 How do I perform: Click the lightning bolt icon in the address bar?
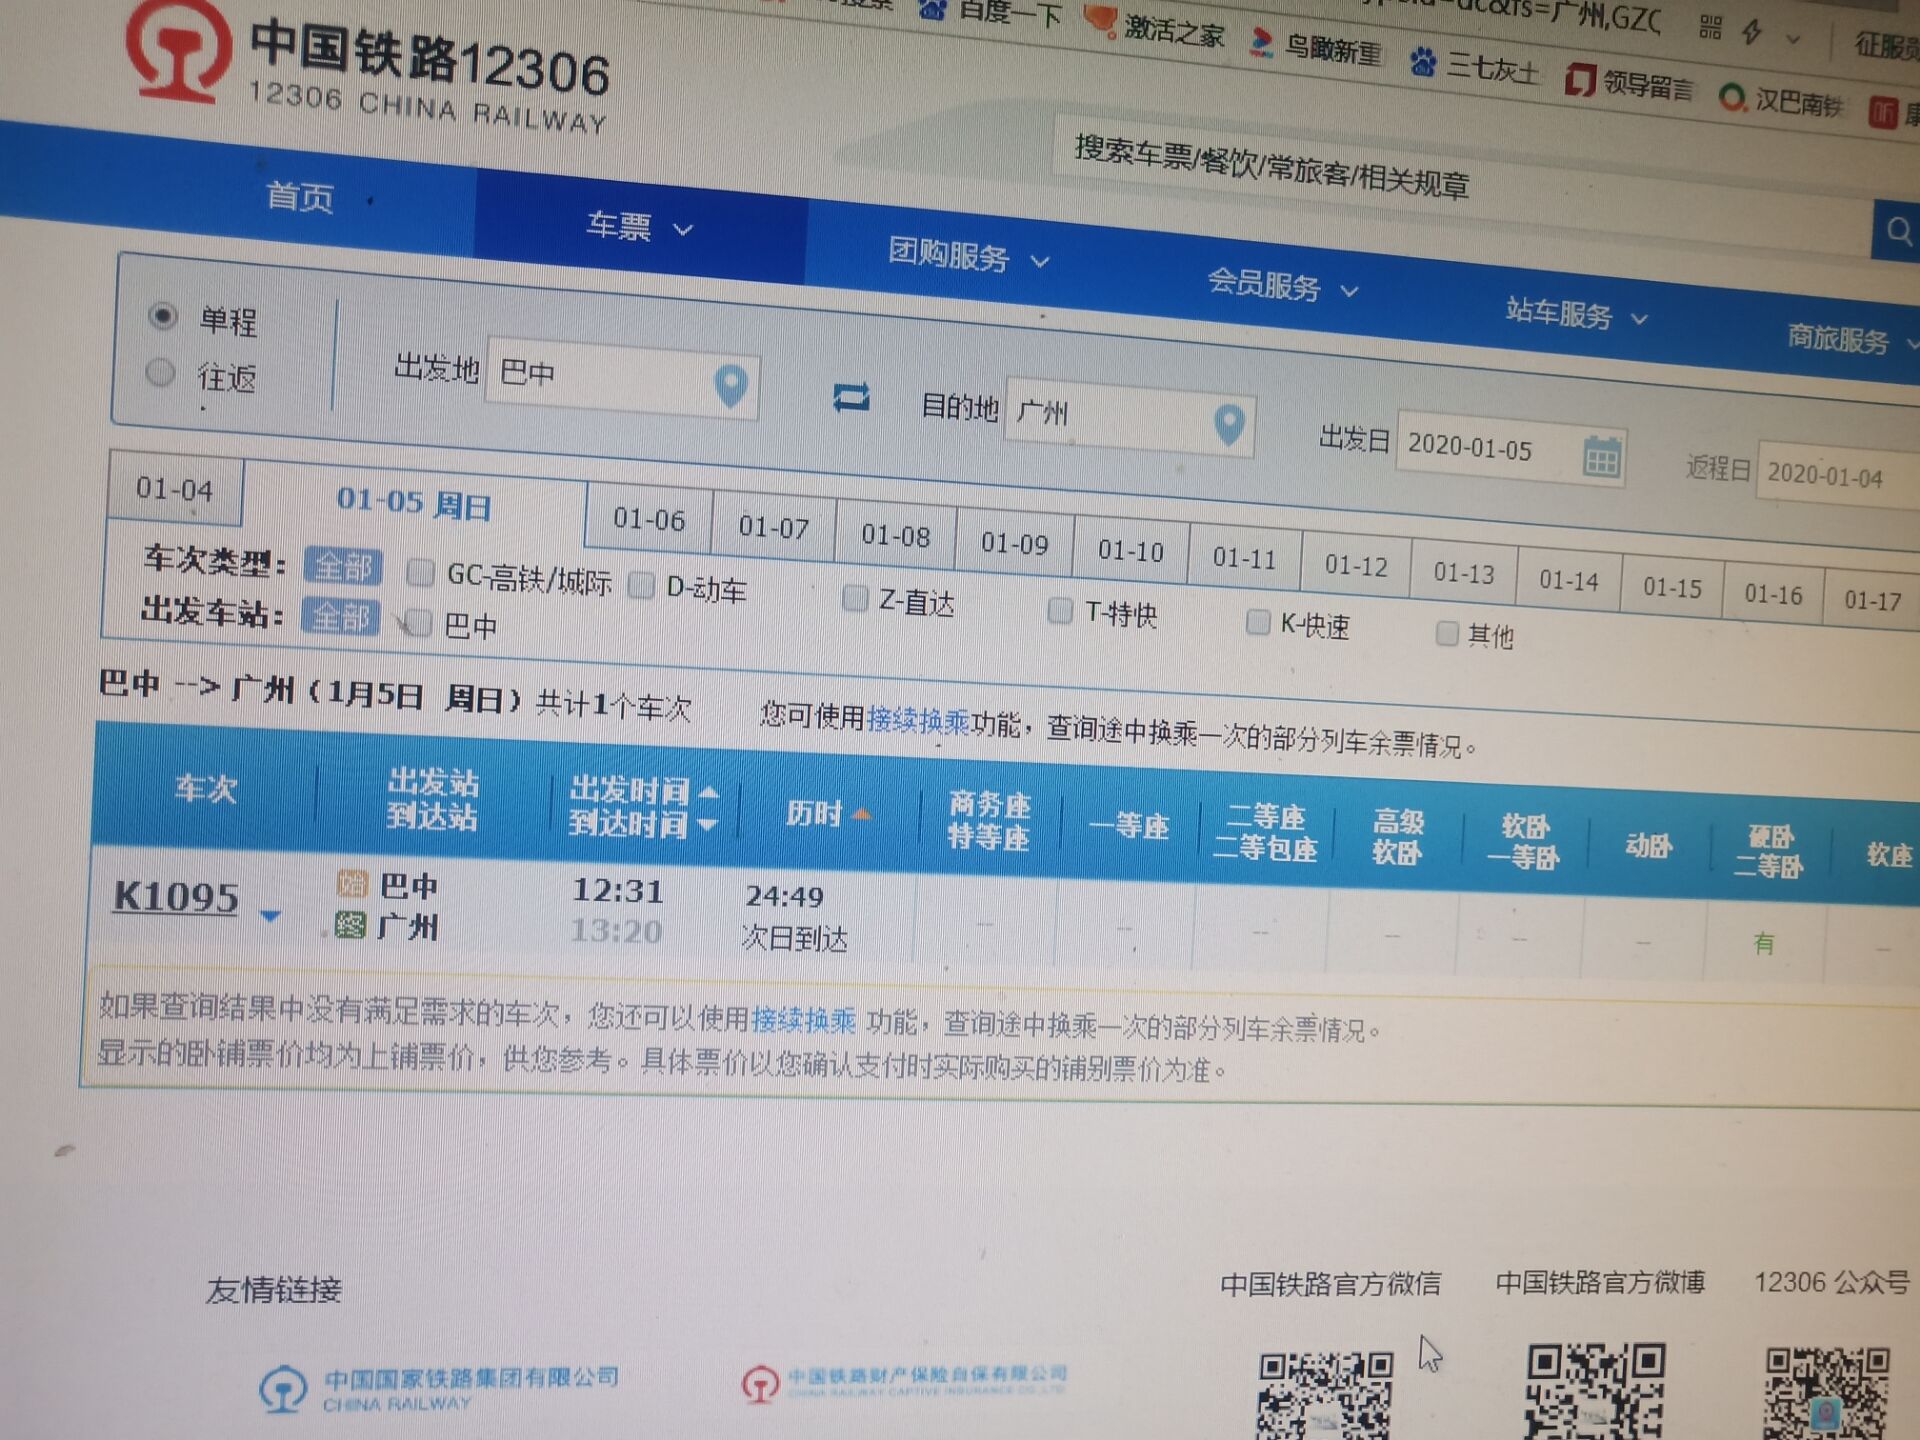tap(1751, 32)
